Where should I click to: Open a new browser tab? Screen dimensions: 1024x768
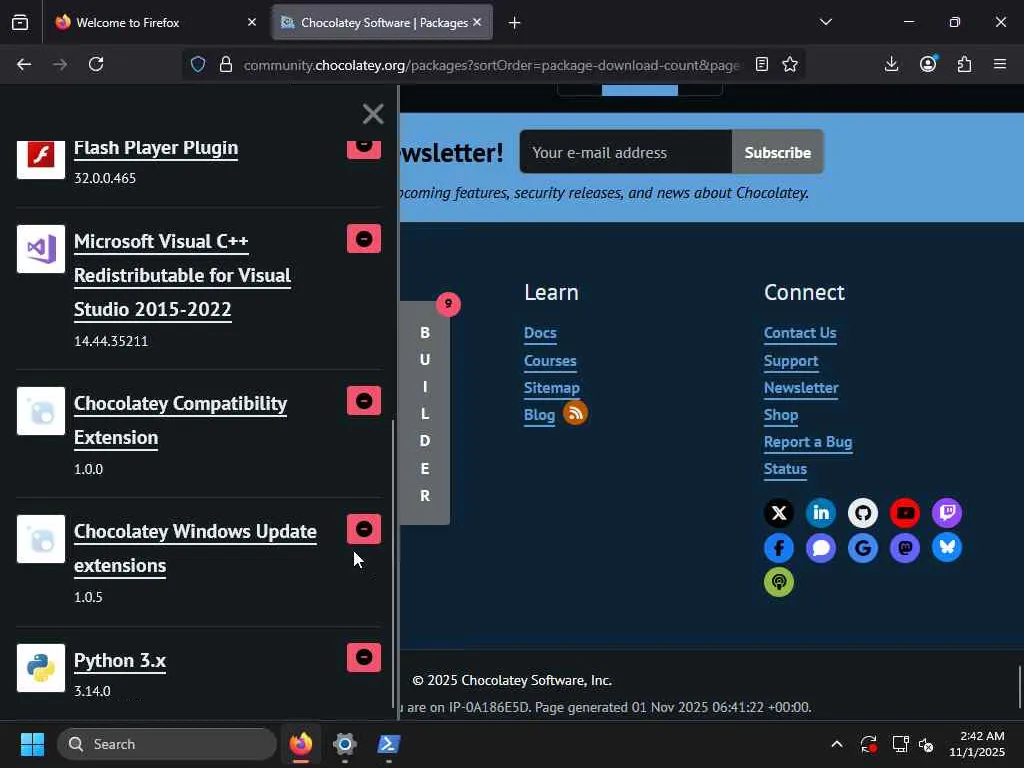click(515, 23)
